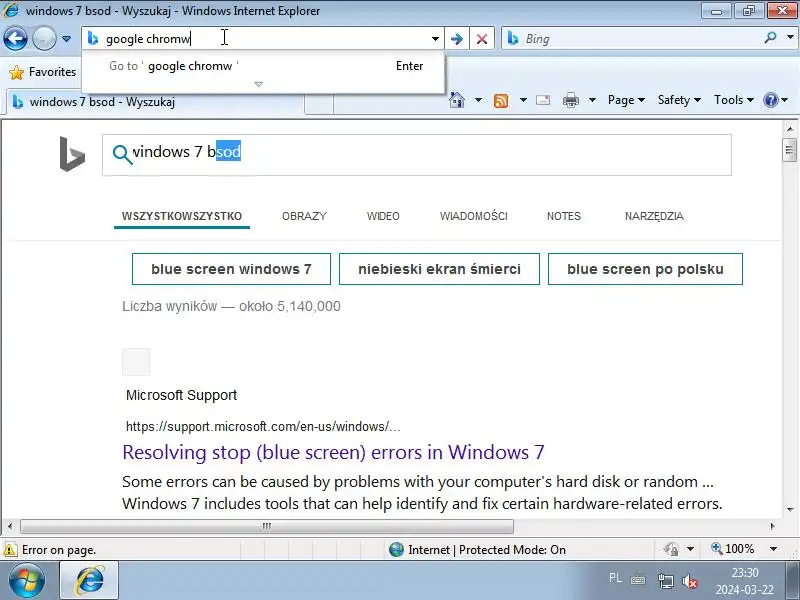Click the Bing search box in toolbar

coord(633,39)
